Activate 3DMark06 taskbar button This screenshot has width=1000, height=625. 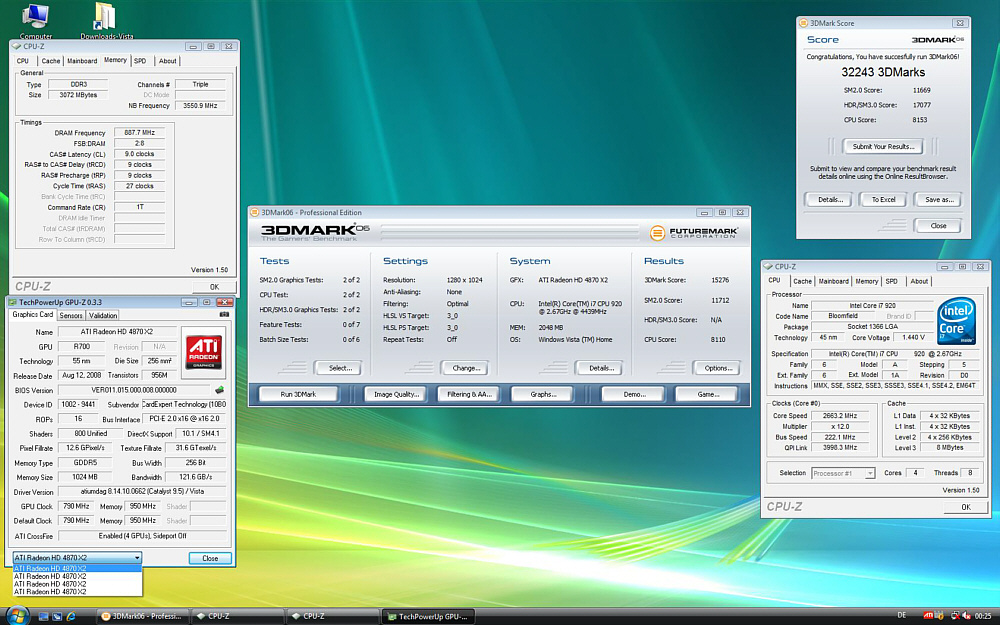[142, 616]
